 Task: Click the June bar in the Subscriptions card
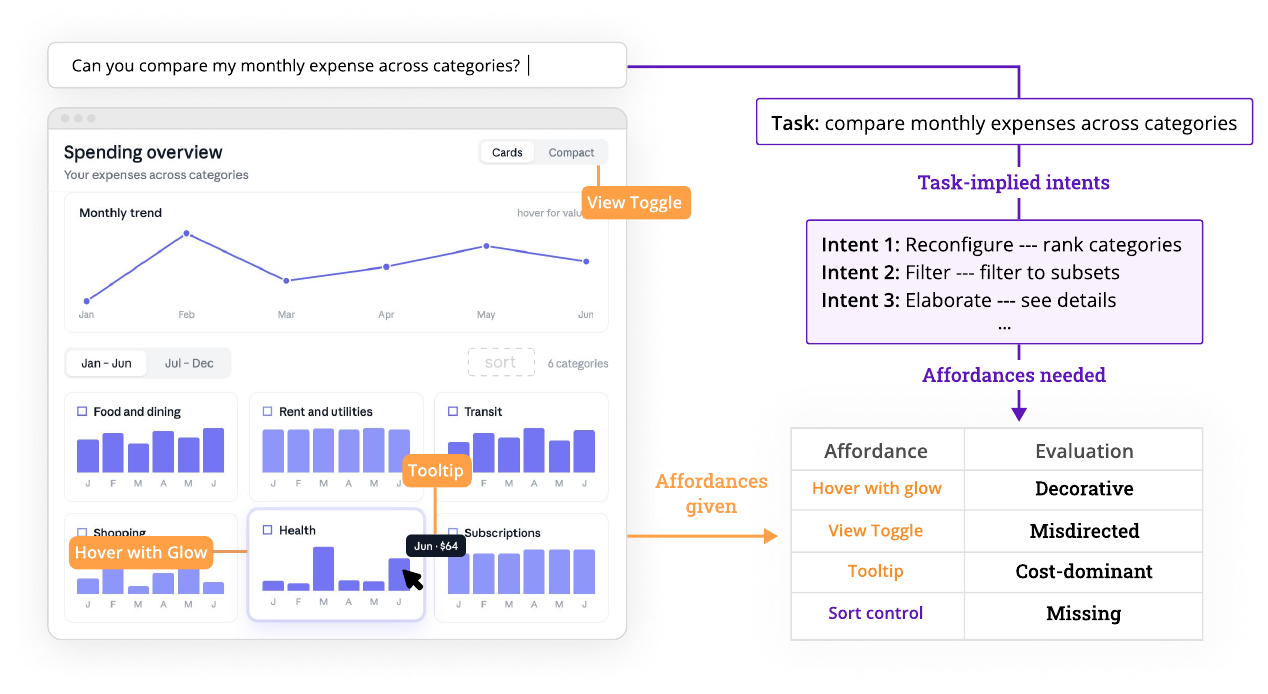point(584,572)
